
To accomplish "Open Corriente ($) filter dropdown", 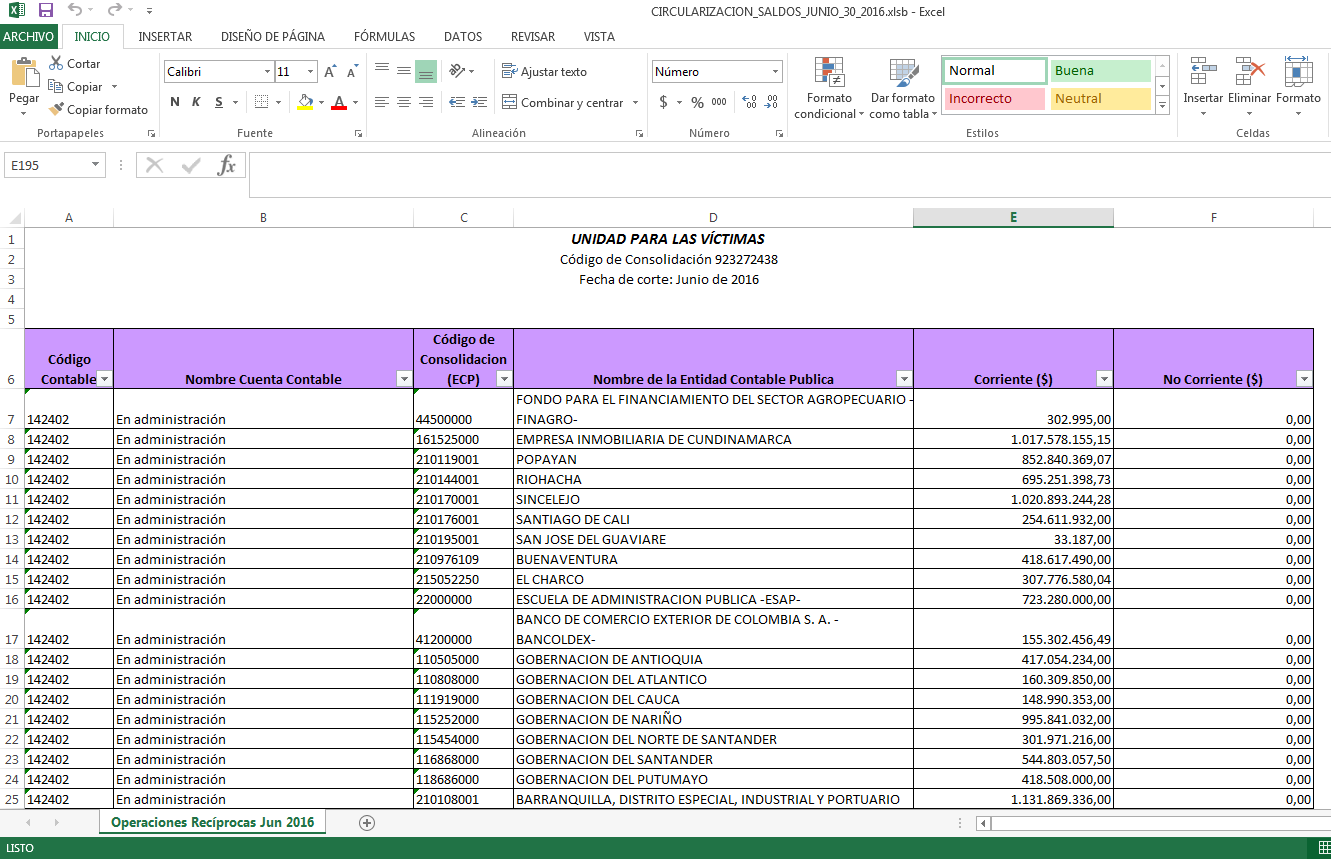I will pos(1104,379).
